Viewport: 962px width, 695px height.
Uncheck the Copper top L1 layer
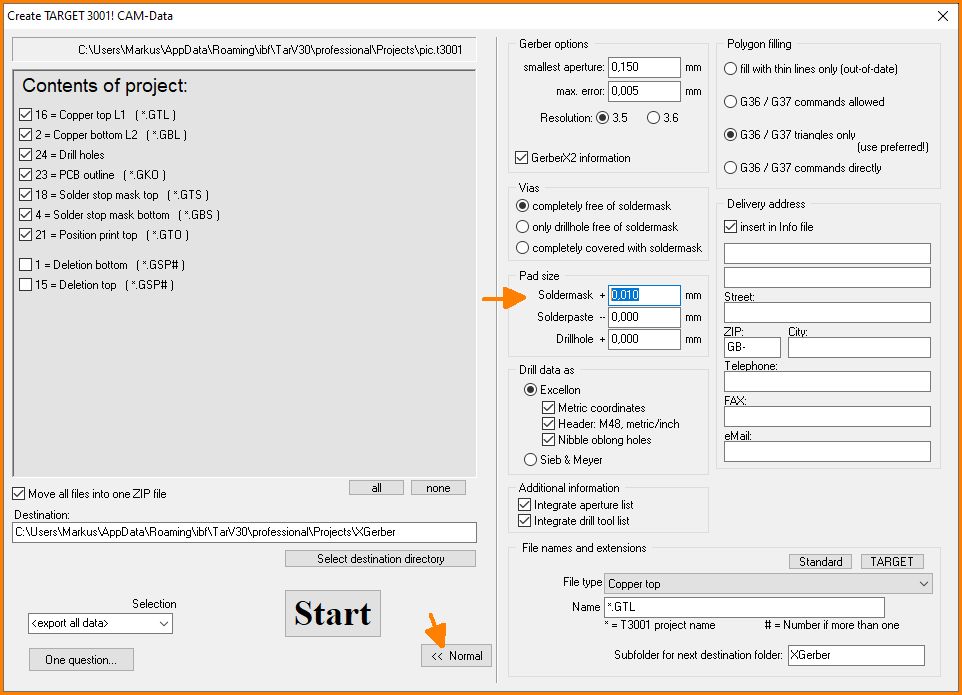point(26,115)
